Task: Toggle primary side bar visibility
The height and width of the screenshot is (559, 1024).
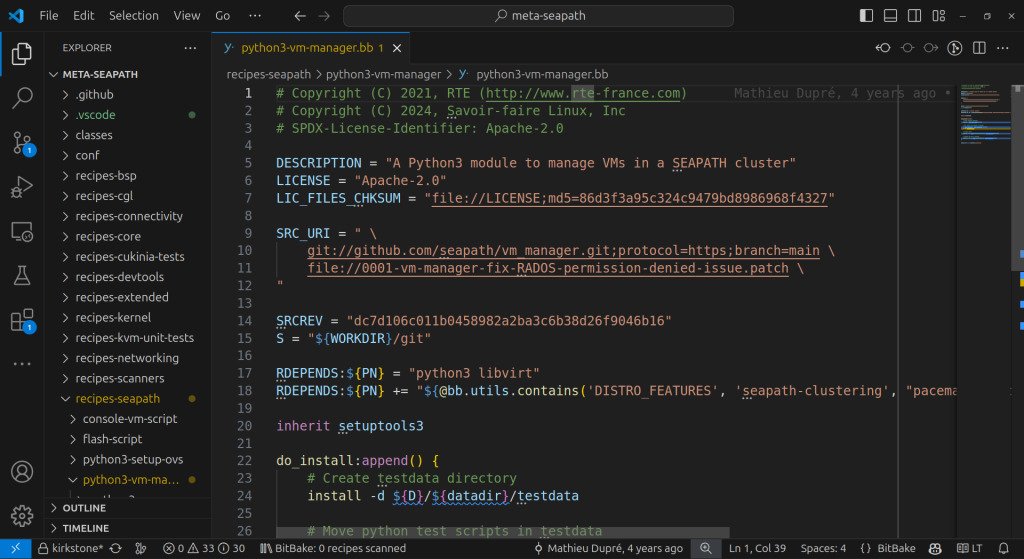Action: tap(865, 16)
